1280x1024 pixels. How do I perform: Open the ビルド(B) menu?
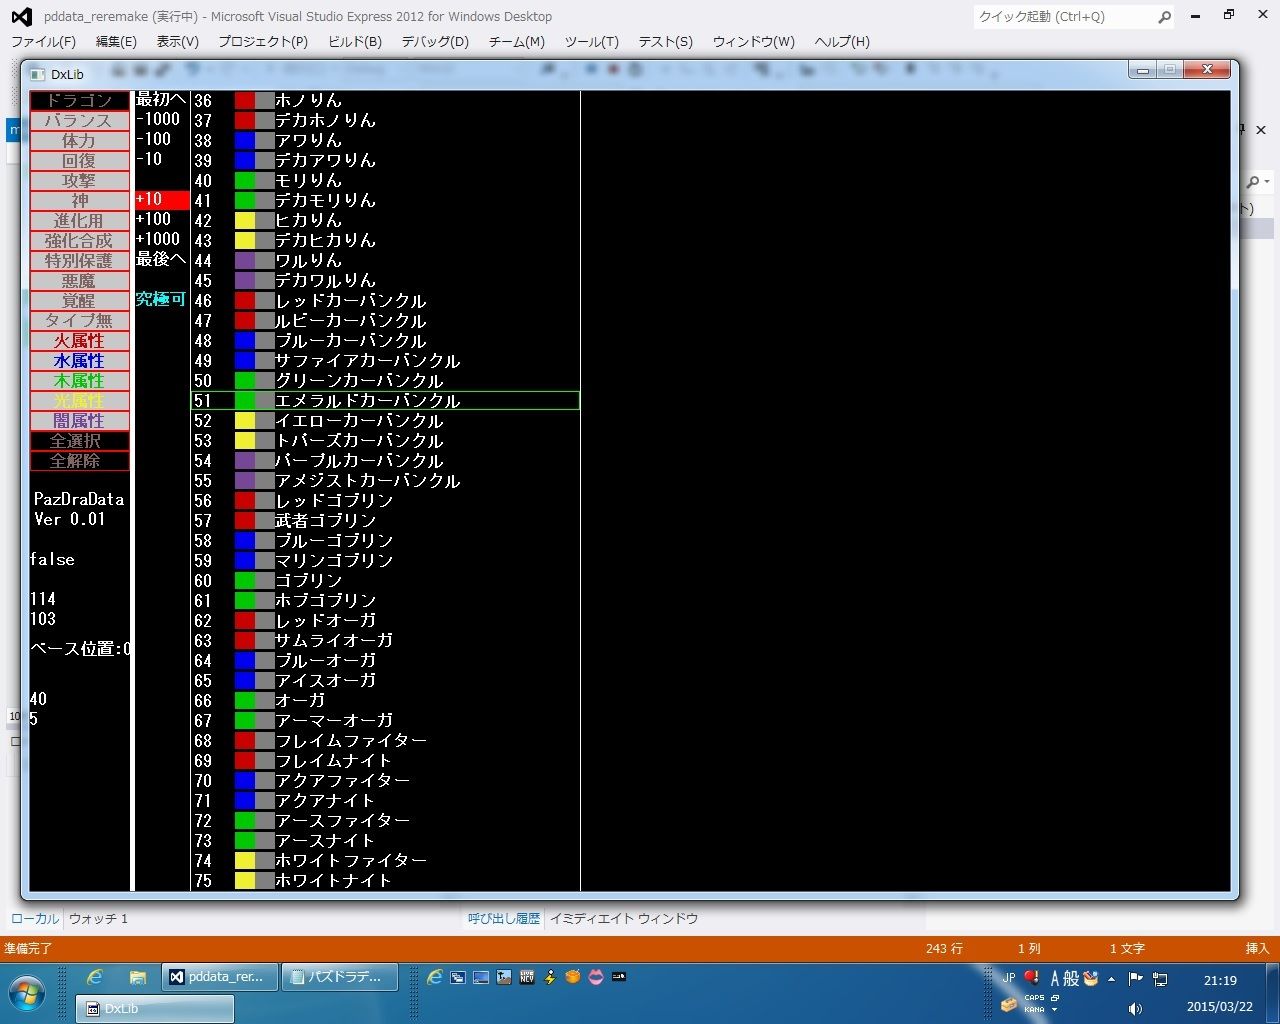[x=355, y=41]
